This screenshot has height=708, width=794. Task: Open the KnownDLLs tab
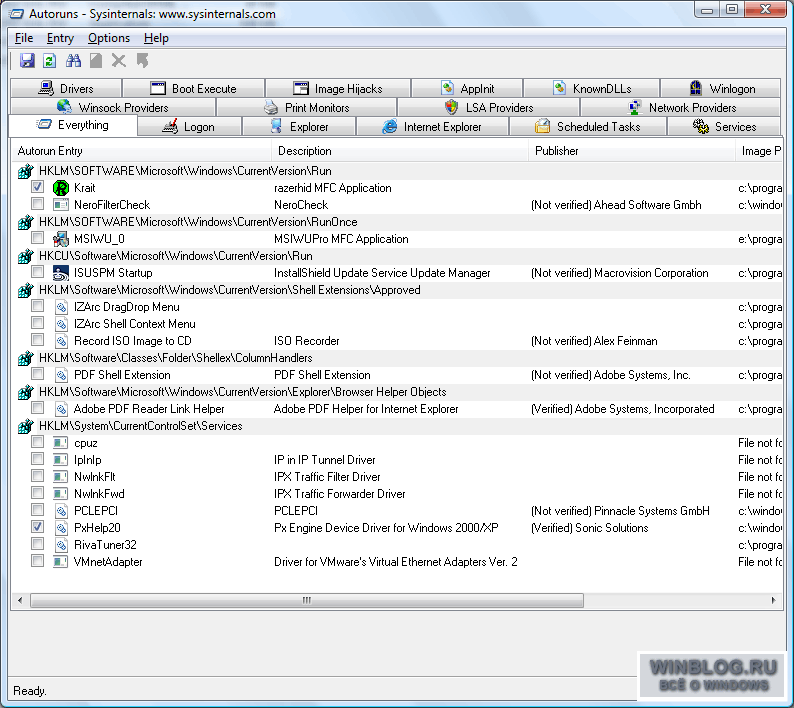(x=591, y=89)
